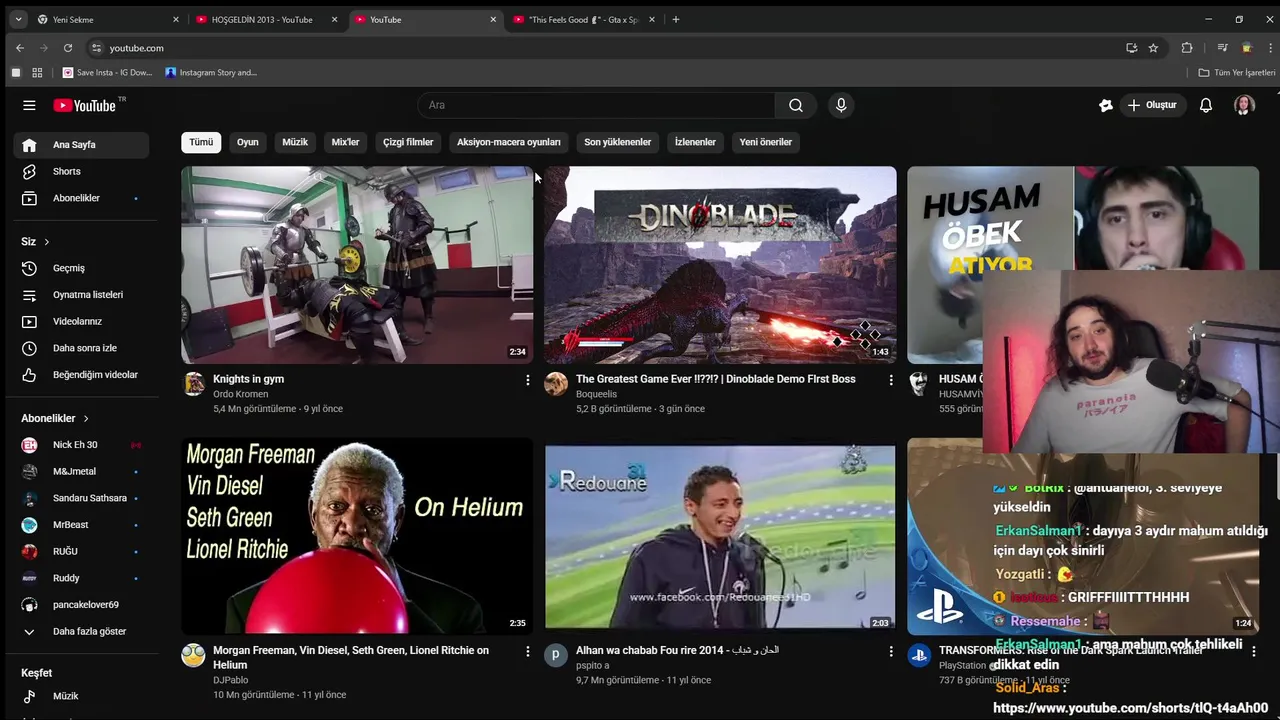Open pspito a channel avatar
Screen dimensions: 1280x720
coord(556,655)
